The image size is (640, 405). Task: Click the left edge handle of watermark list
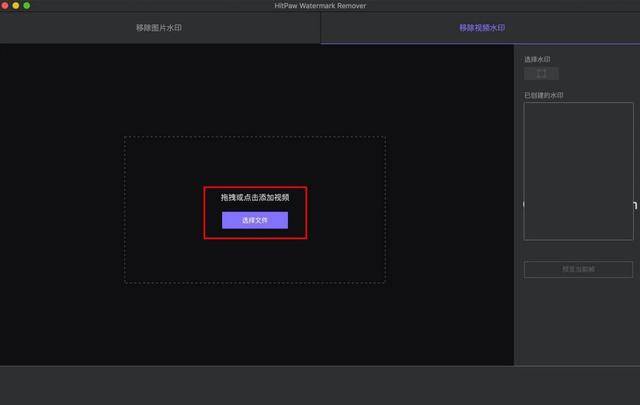pyautogui.click(x=525, y=203)
